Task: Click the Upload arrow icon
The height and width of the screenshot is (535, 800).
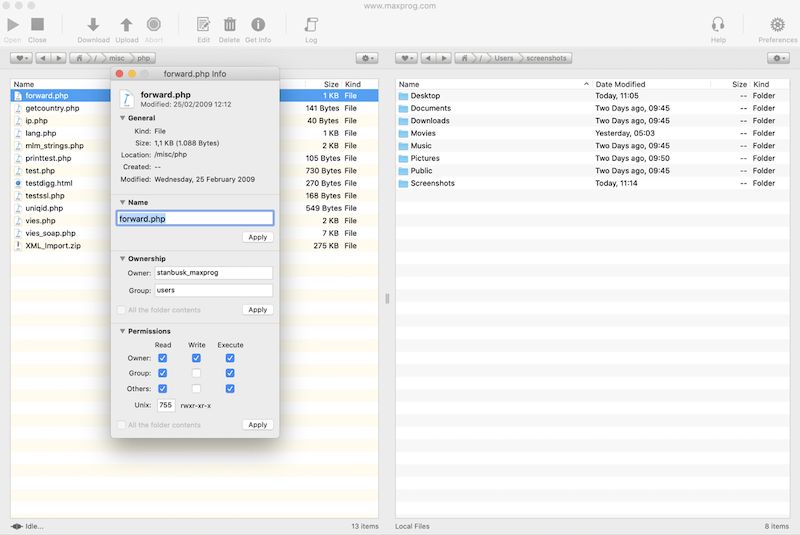Action: point(126,25)
